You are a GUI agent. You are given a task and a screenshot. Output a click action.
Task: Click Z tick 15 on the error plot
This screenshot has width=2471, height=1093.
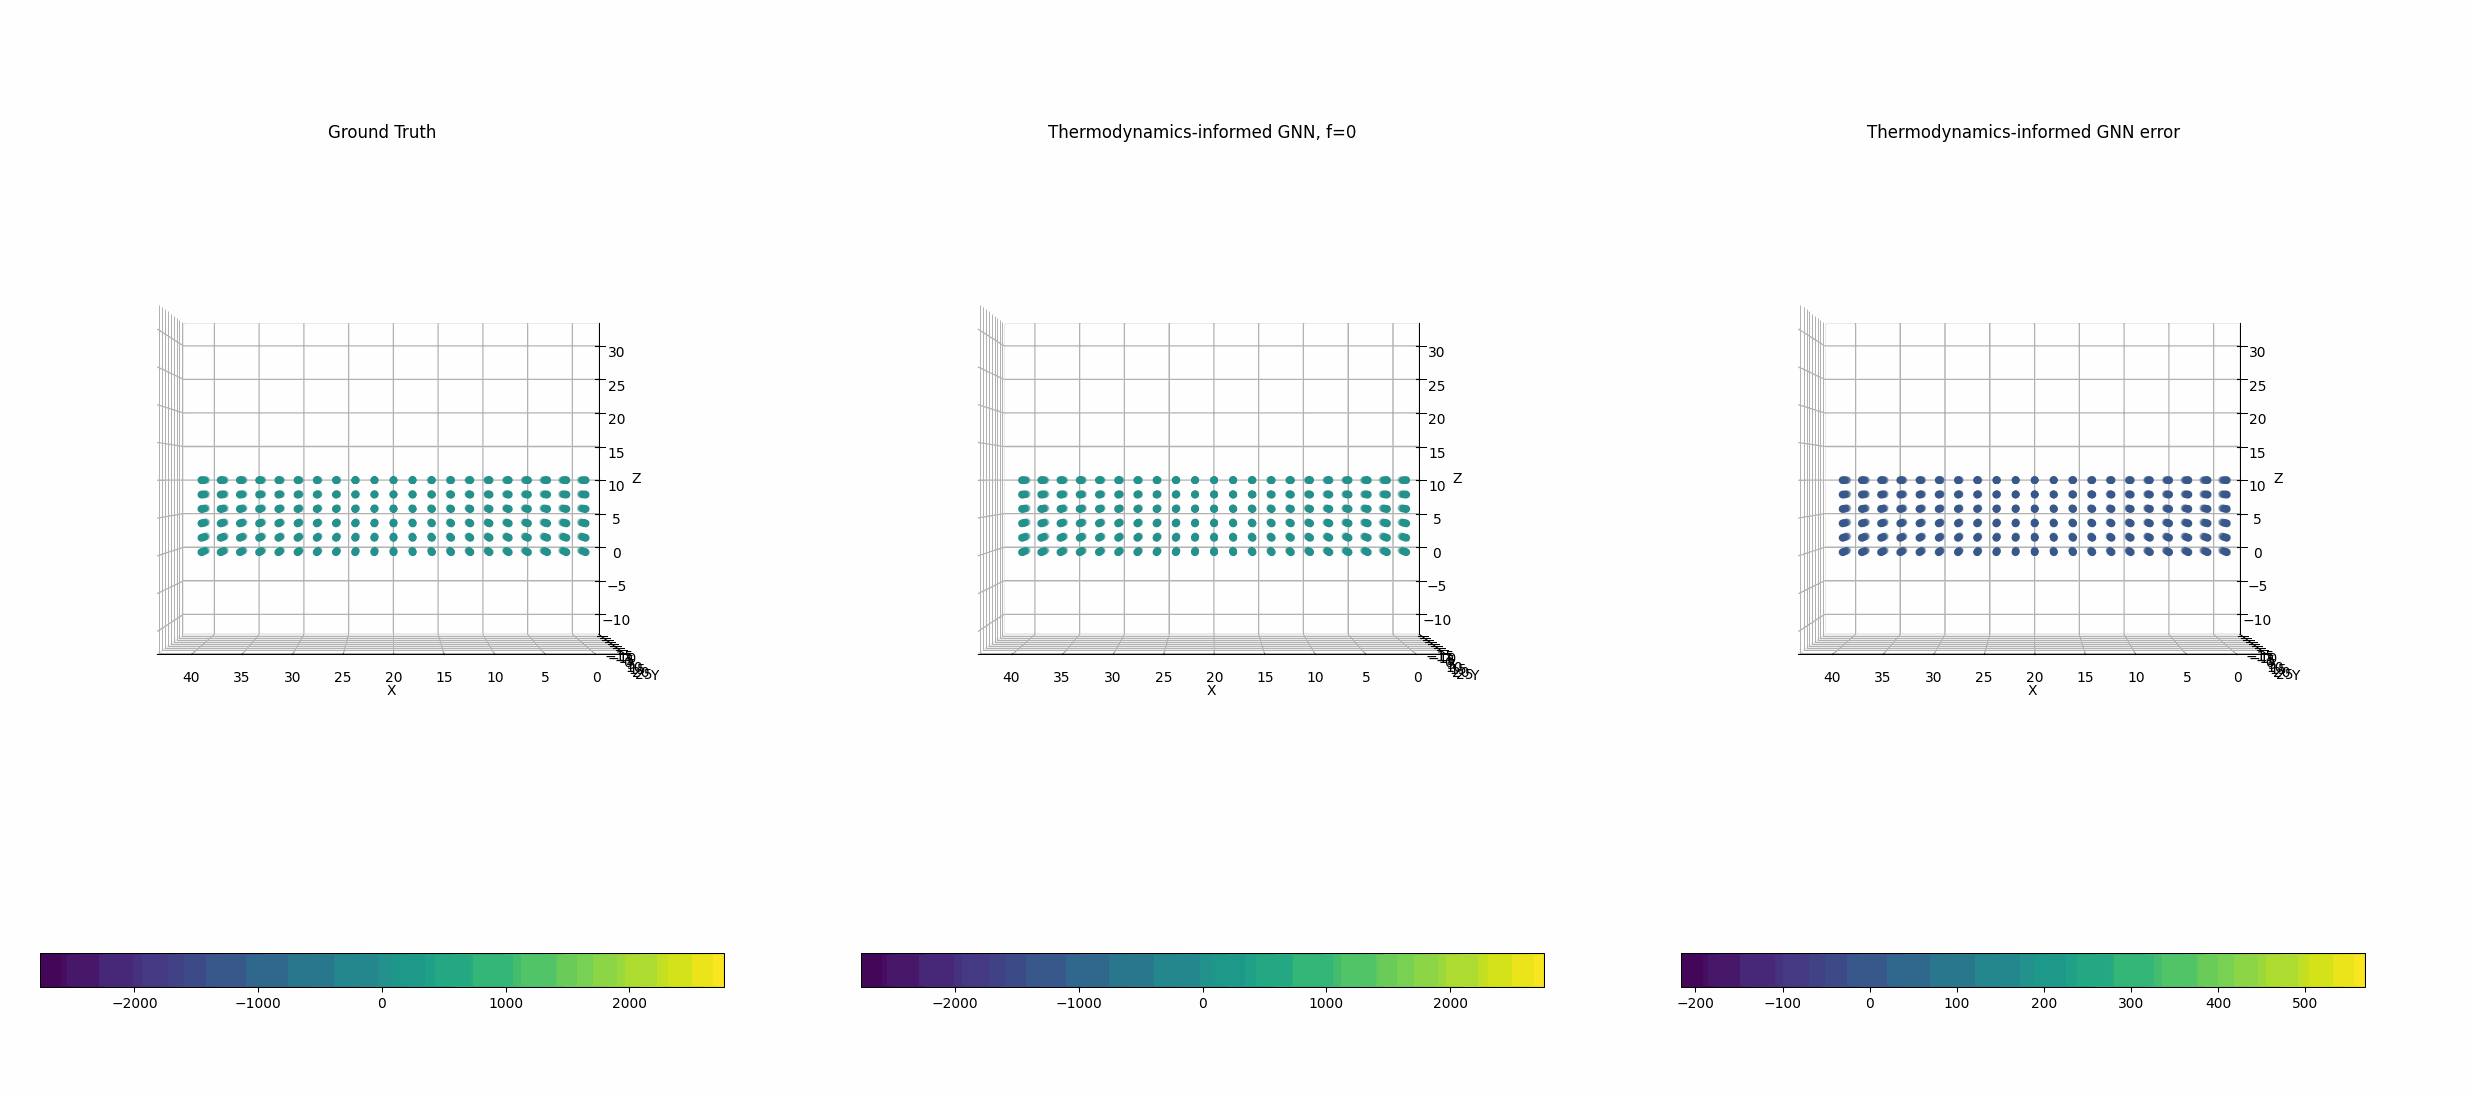[2257, 453]
